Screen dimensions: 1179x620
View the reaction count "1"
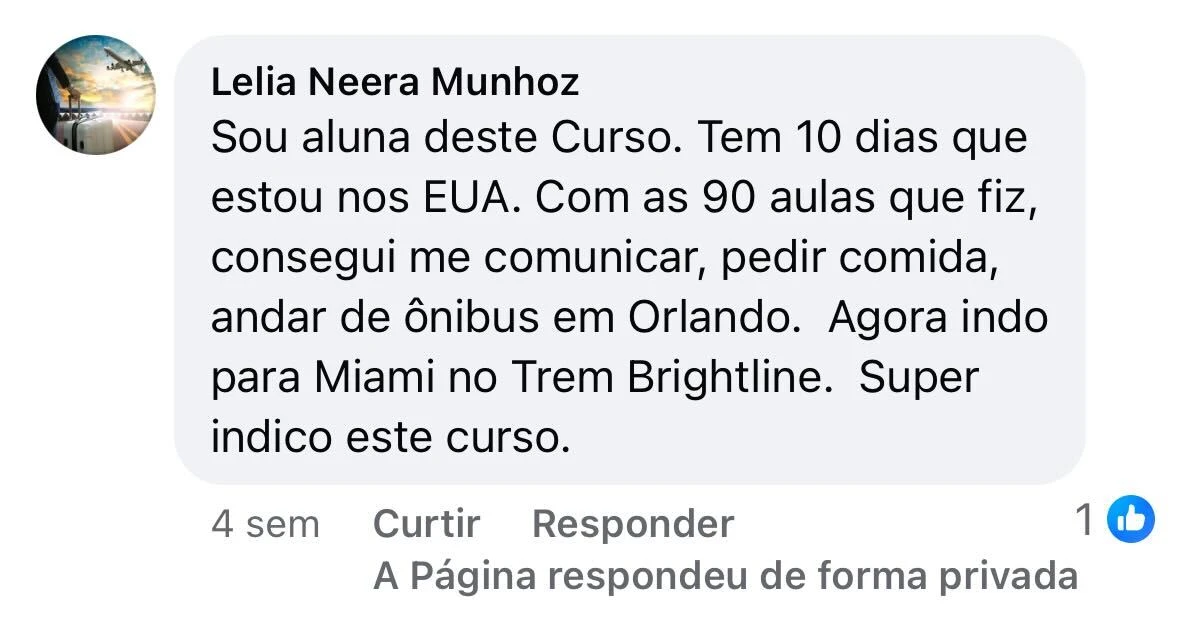(x=1084, y=519)
